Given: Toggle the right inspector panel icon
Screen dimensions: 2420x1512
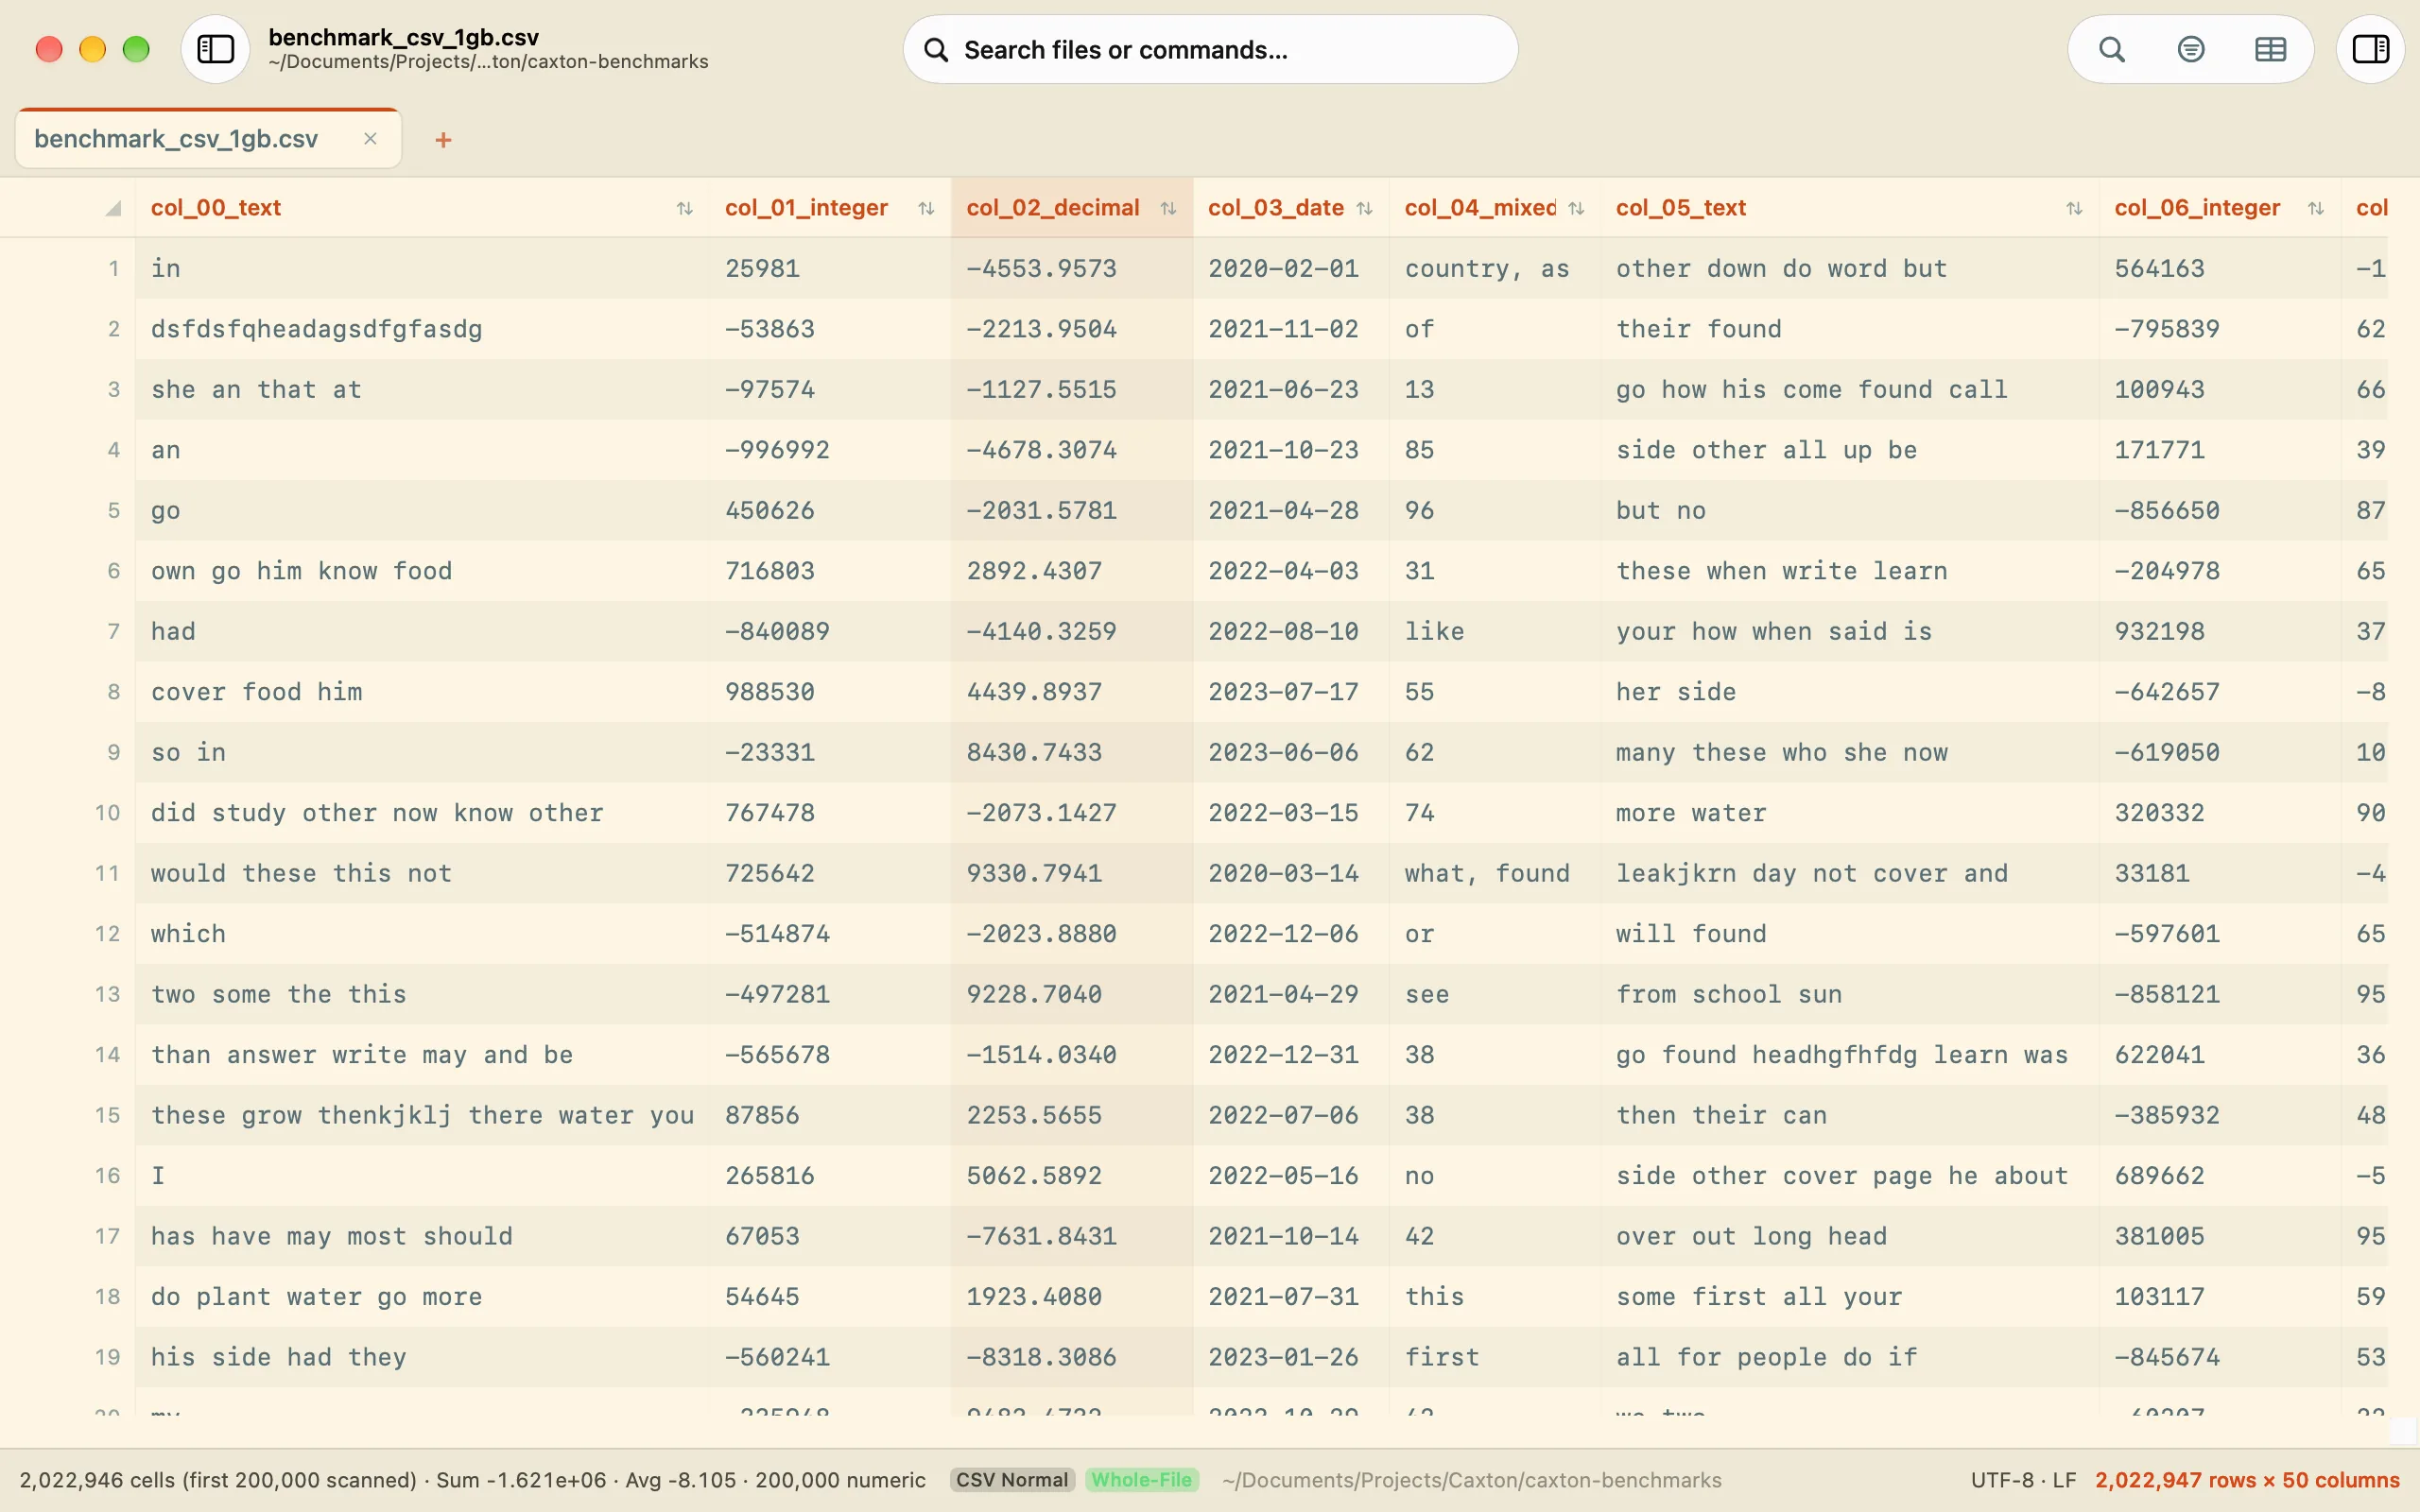Looking at the screenshot, I should pos(2370,49).
